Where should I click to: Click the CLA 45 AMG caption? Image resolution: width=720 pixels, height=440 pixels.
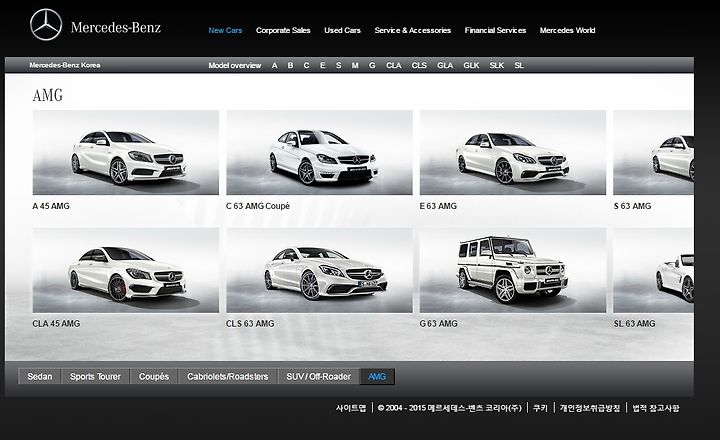pos(56,324)
